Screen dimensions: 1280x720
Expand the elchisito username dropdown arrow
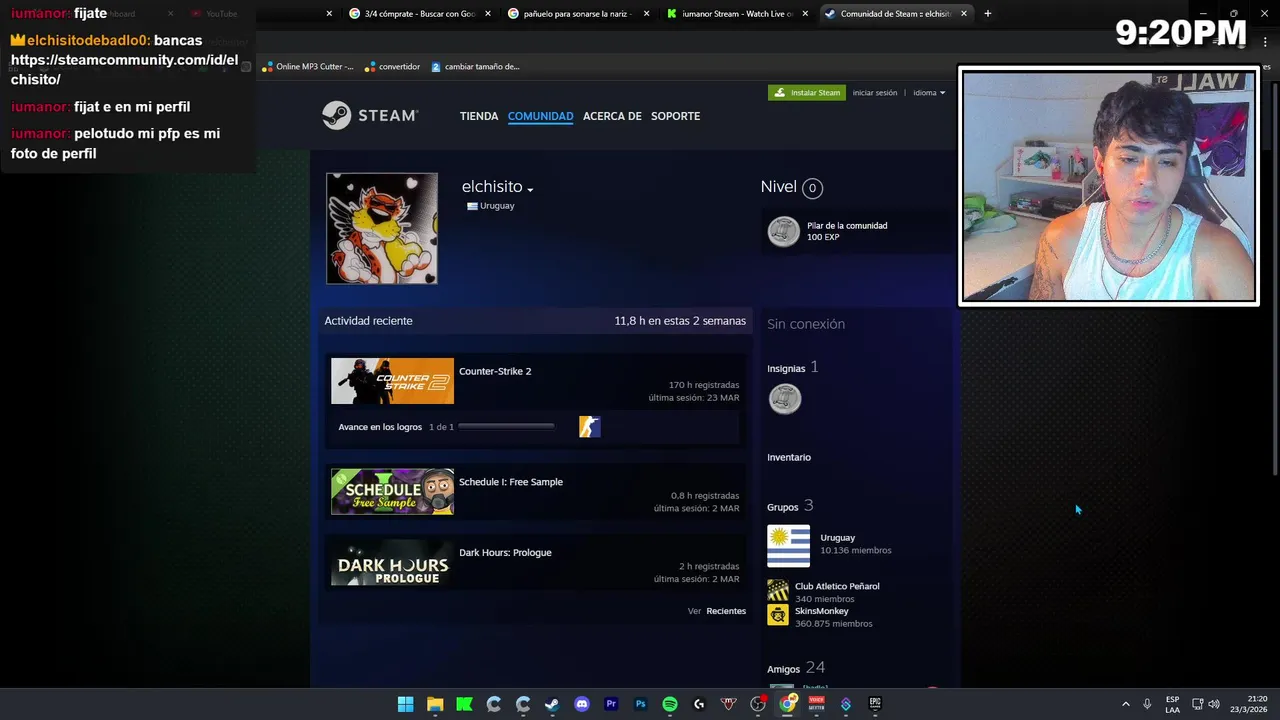(x=530, y=189)
